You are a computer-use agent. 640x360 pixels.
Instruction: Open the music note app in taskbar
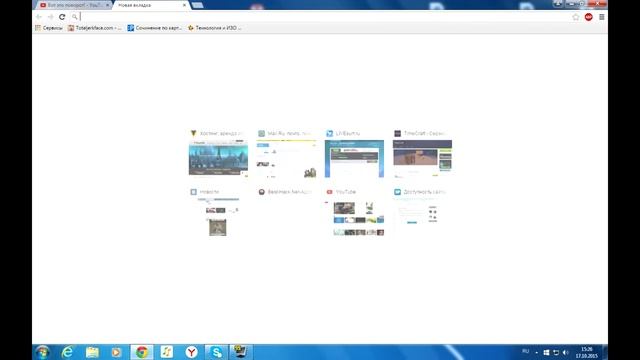tap(167, 352)
